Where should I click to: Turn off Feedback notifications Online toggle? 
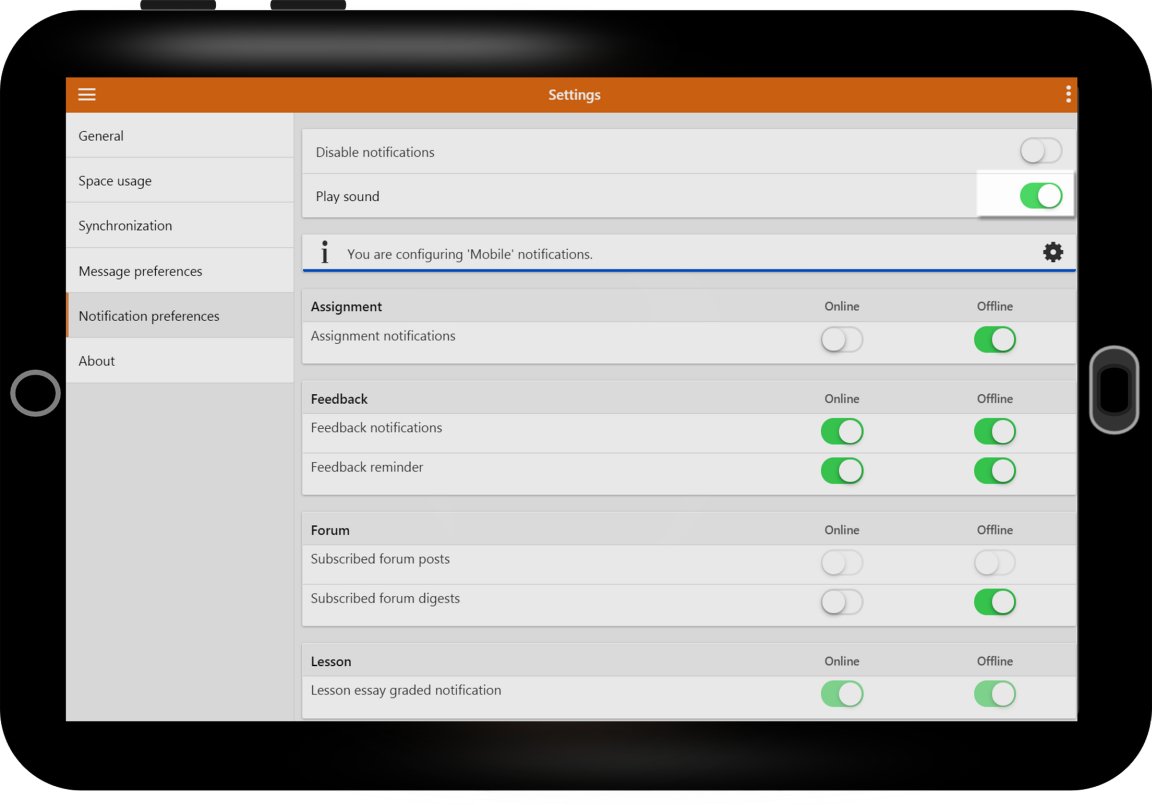click(842, 431)
